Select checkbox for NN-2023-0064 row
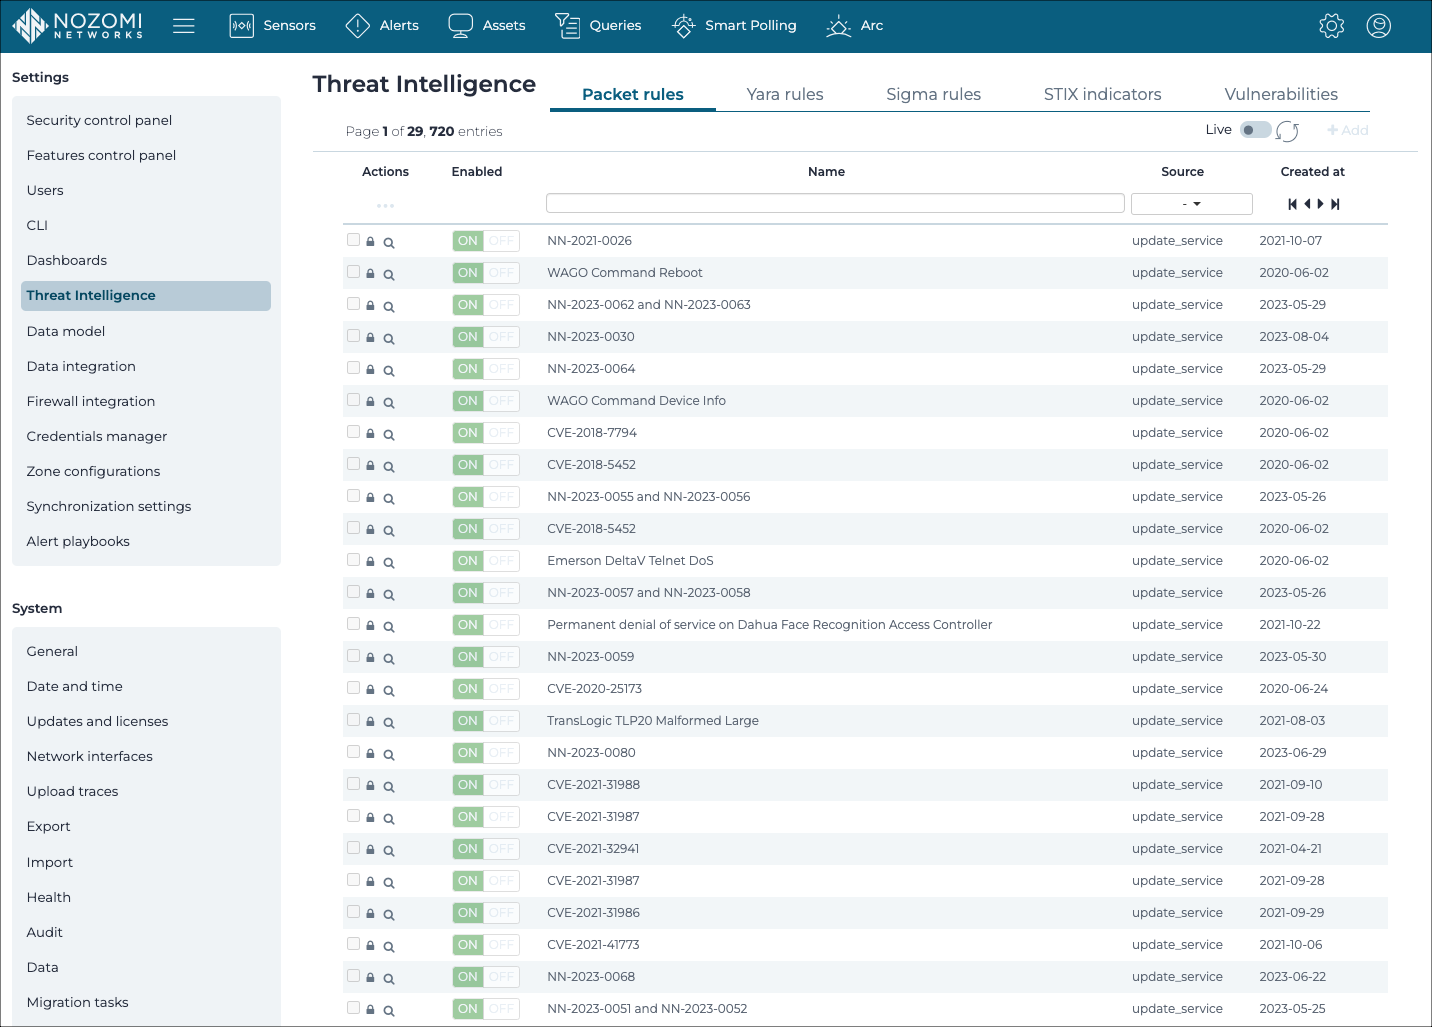The height and width of the screenshot is (1027, 1432). (x=353, y=368)
